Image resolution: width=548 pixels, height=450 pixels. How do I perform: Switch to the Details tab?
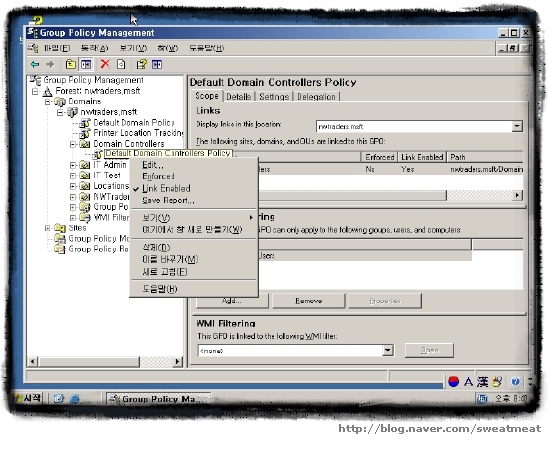pyautogui.click(x=239, y=97)
